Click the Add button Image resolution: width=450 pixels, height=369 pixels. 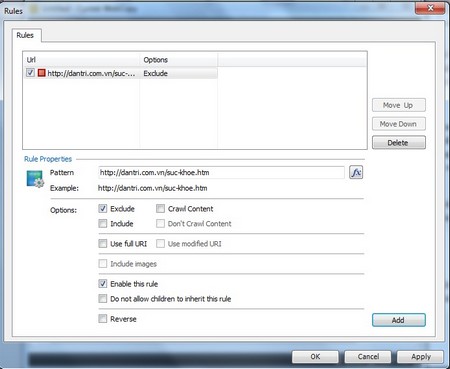coord(399,320)
